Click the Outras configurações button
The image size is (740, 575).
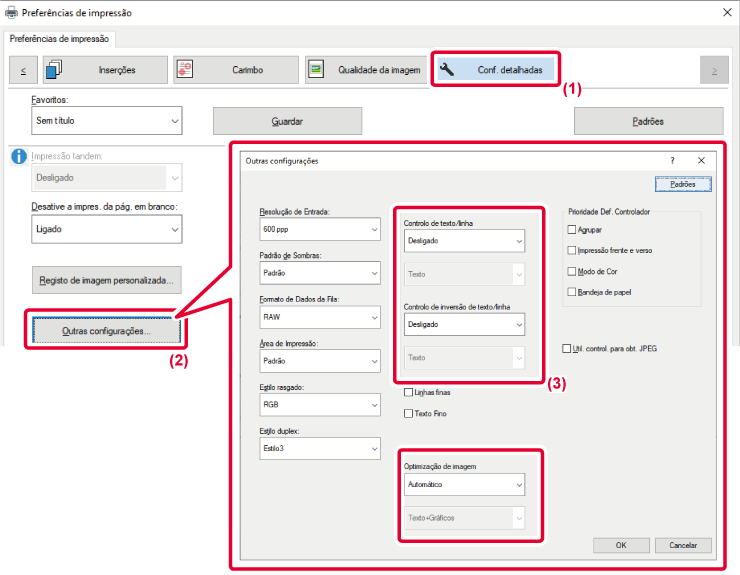pos(105,331)
